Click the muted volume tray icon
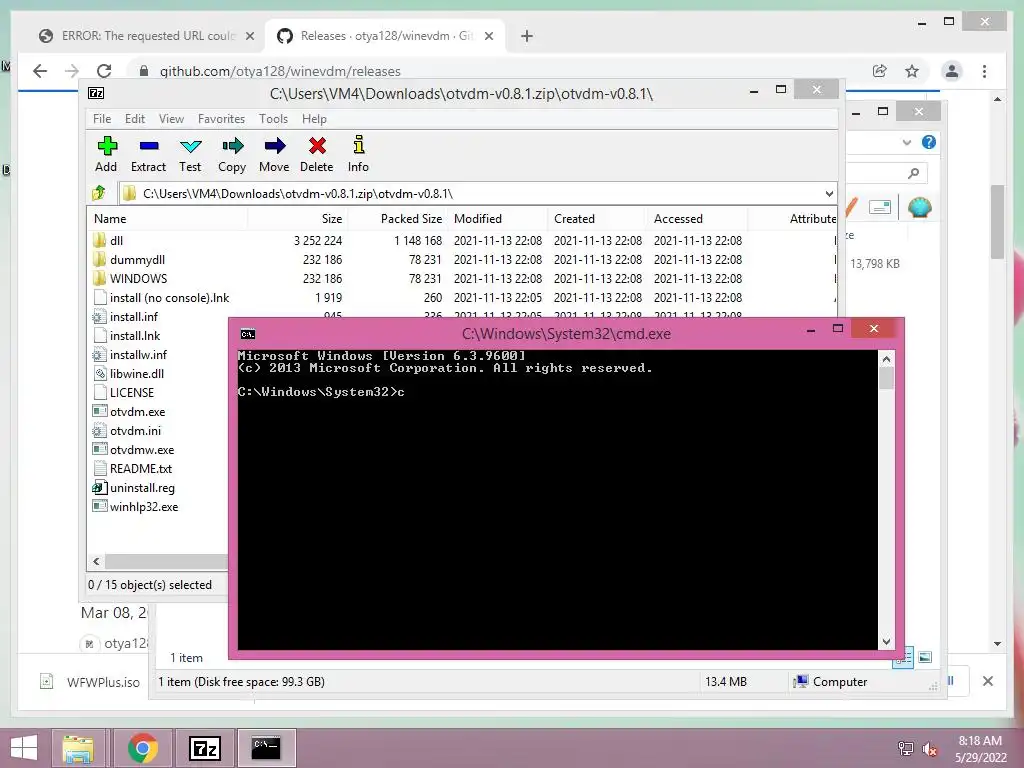Screen dimensions: 1024x768 pos(930,749)
